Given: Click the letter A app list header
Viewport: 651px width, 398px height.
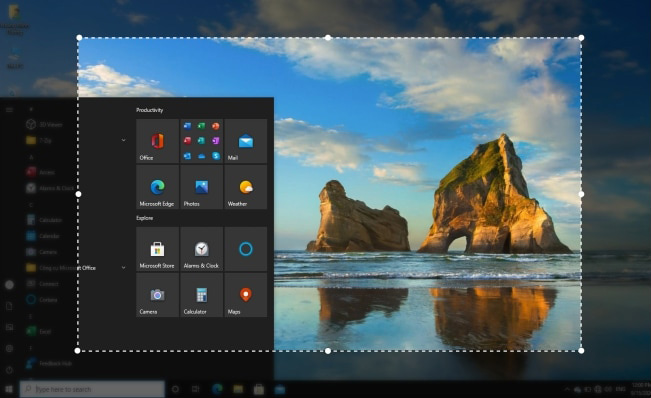Looking at the screenshot, I should (31, 157).
